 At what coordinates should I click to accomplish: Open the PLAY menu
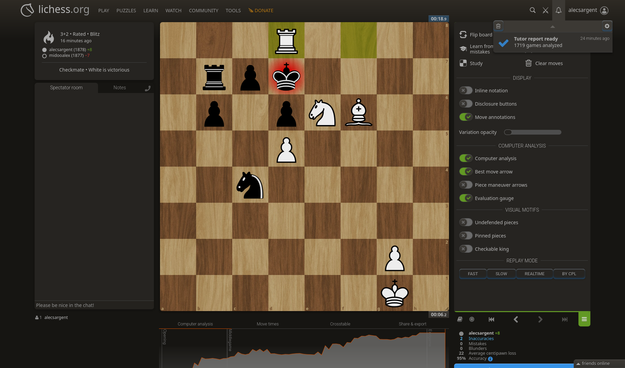(x=104, y=11)
